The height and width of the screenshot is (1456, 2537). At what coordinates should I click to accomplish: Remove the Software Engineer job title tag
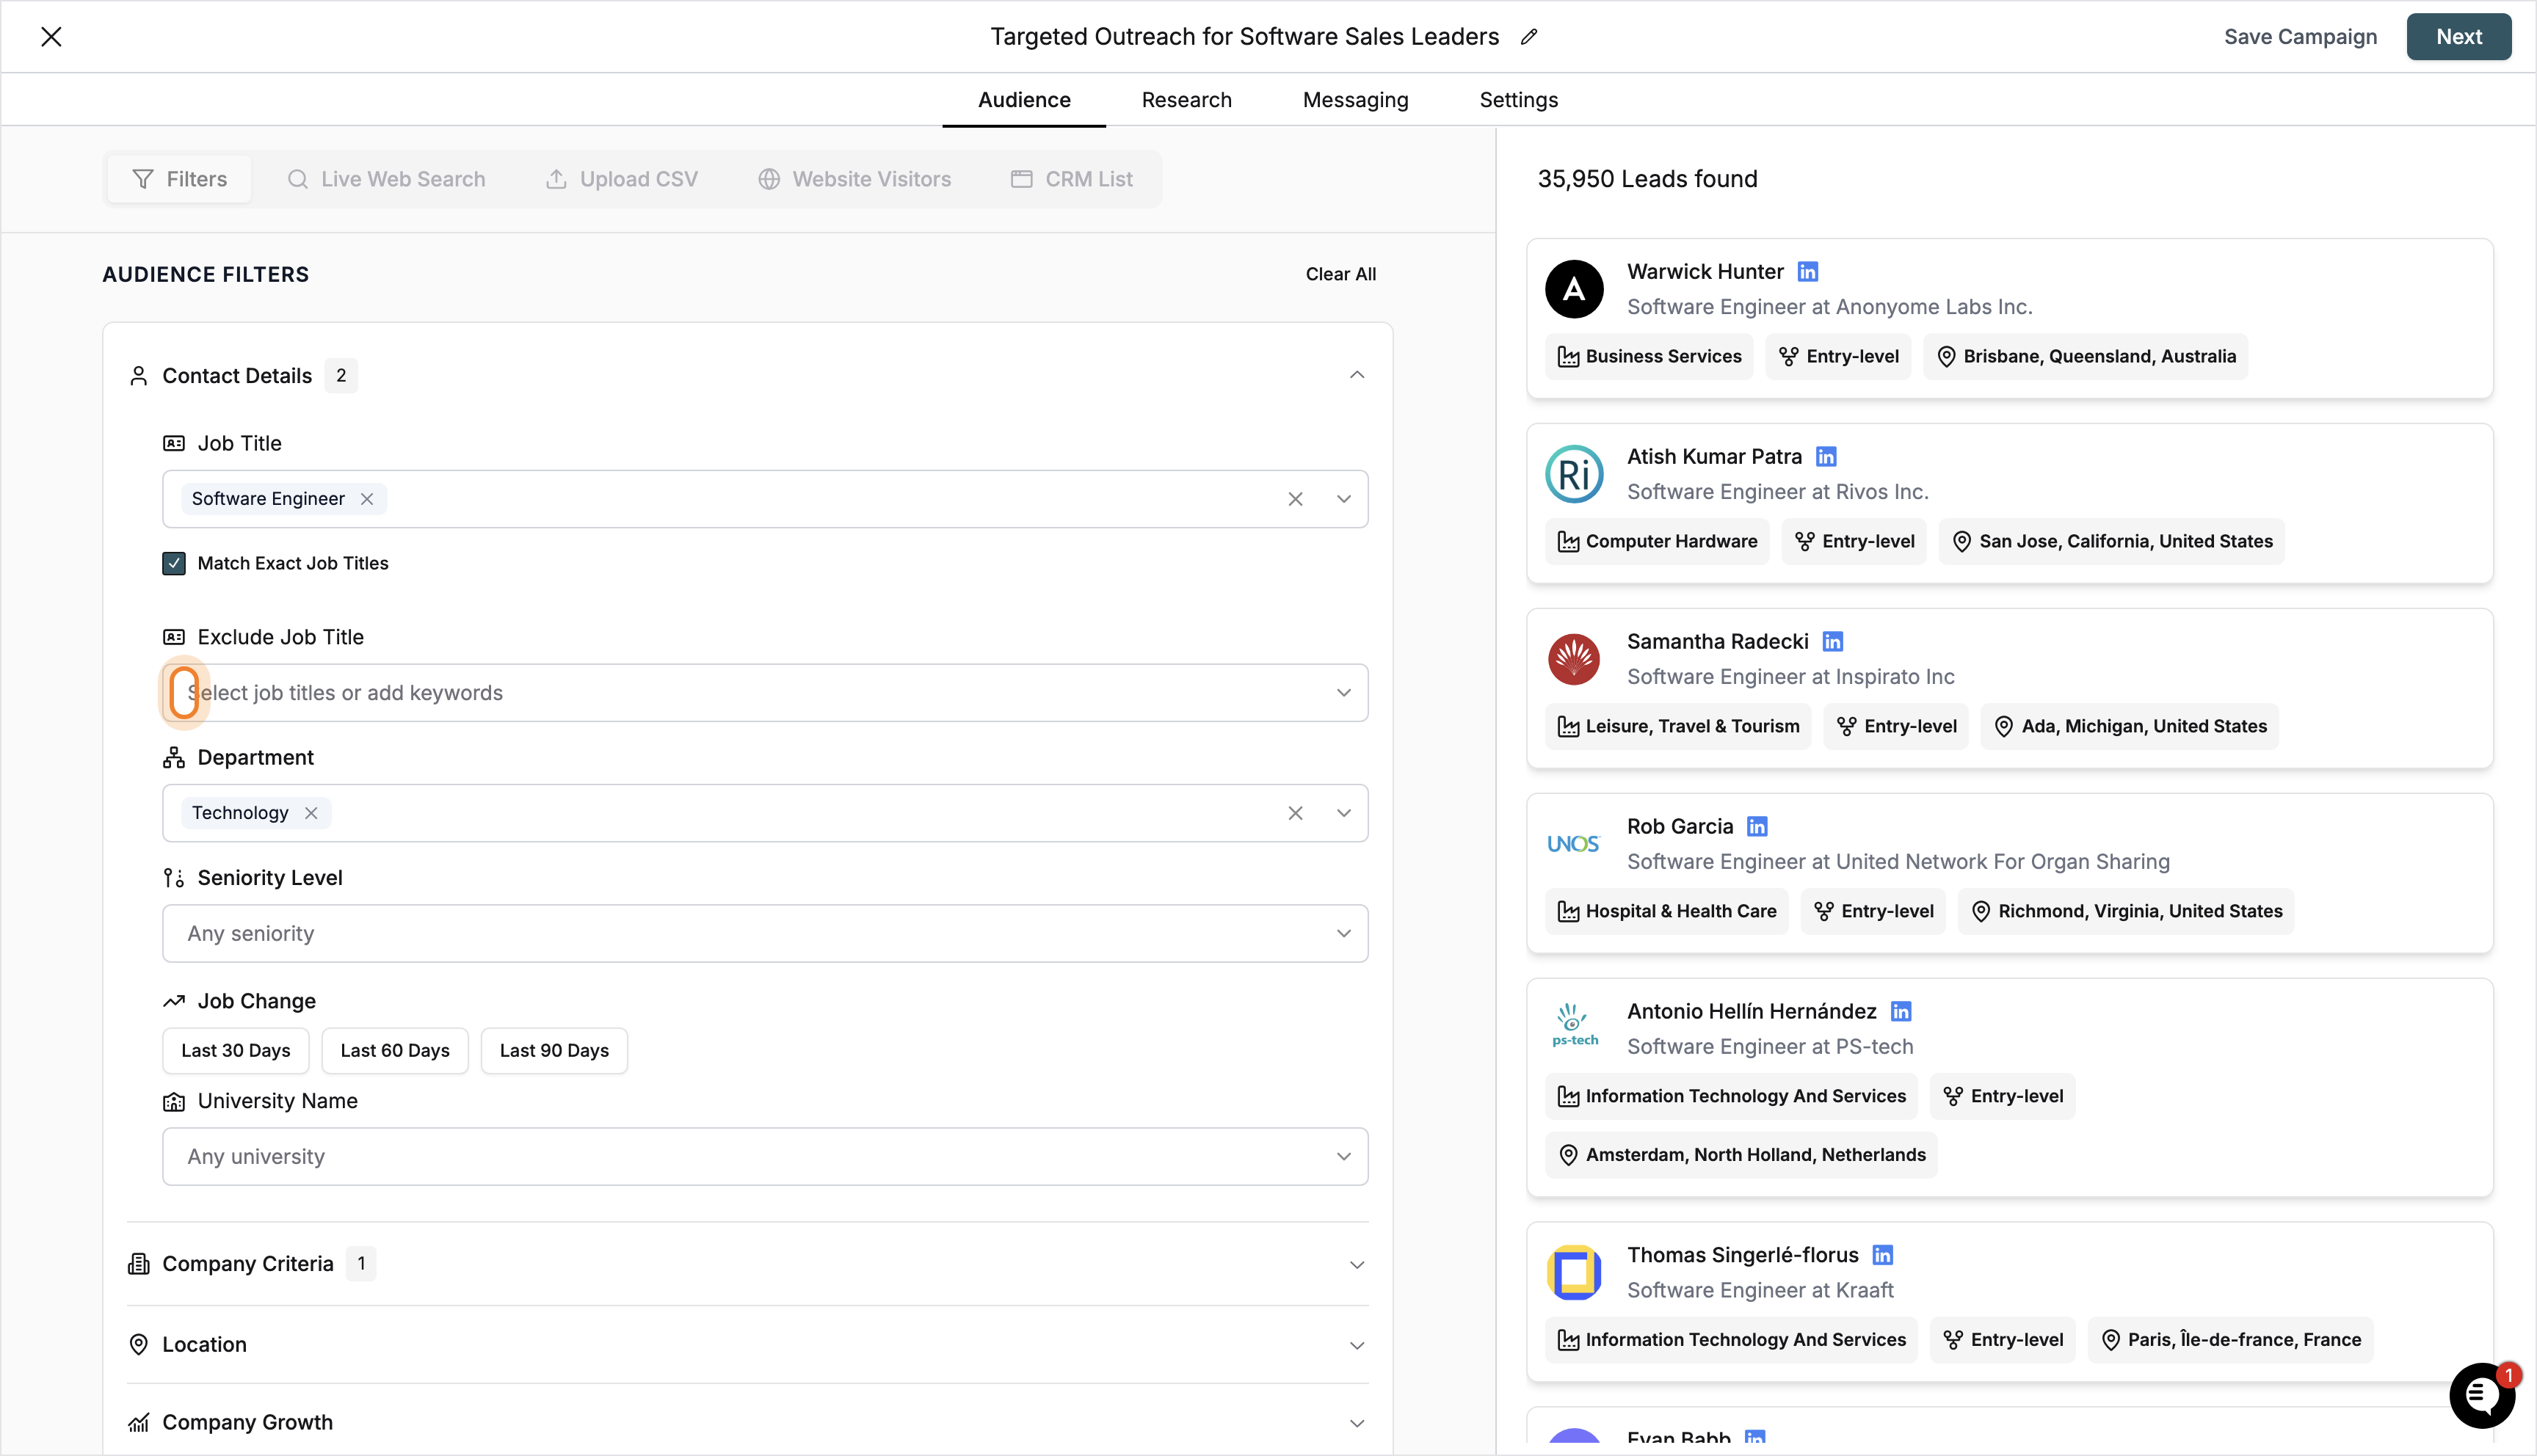point(367,499)
